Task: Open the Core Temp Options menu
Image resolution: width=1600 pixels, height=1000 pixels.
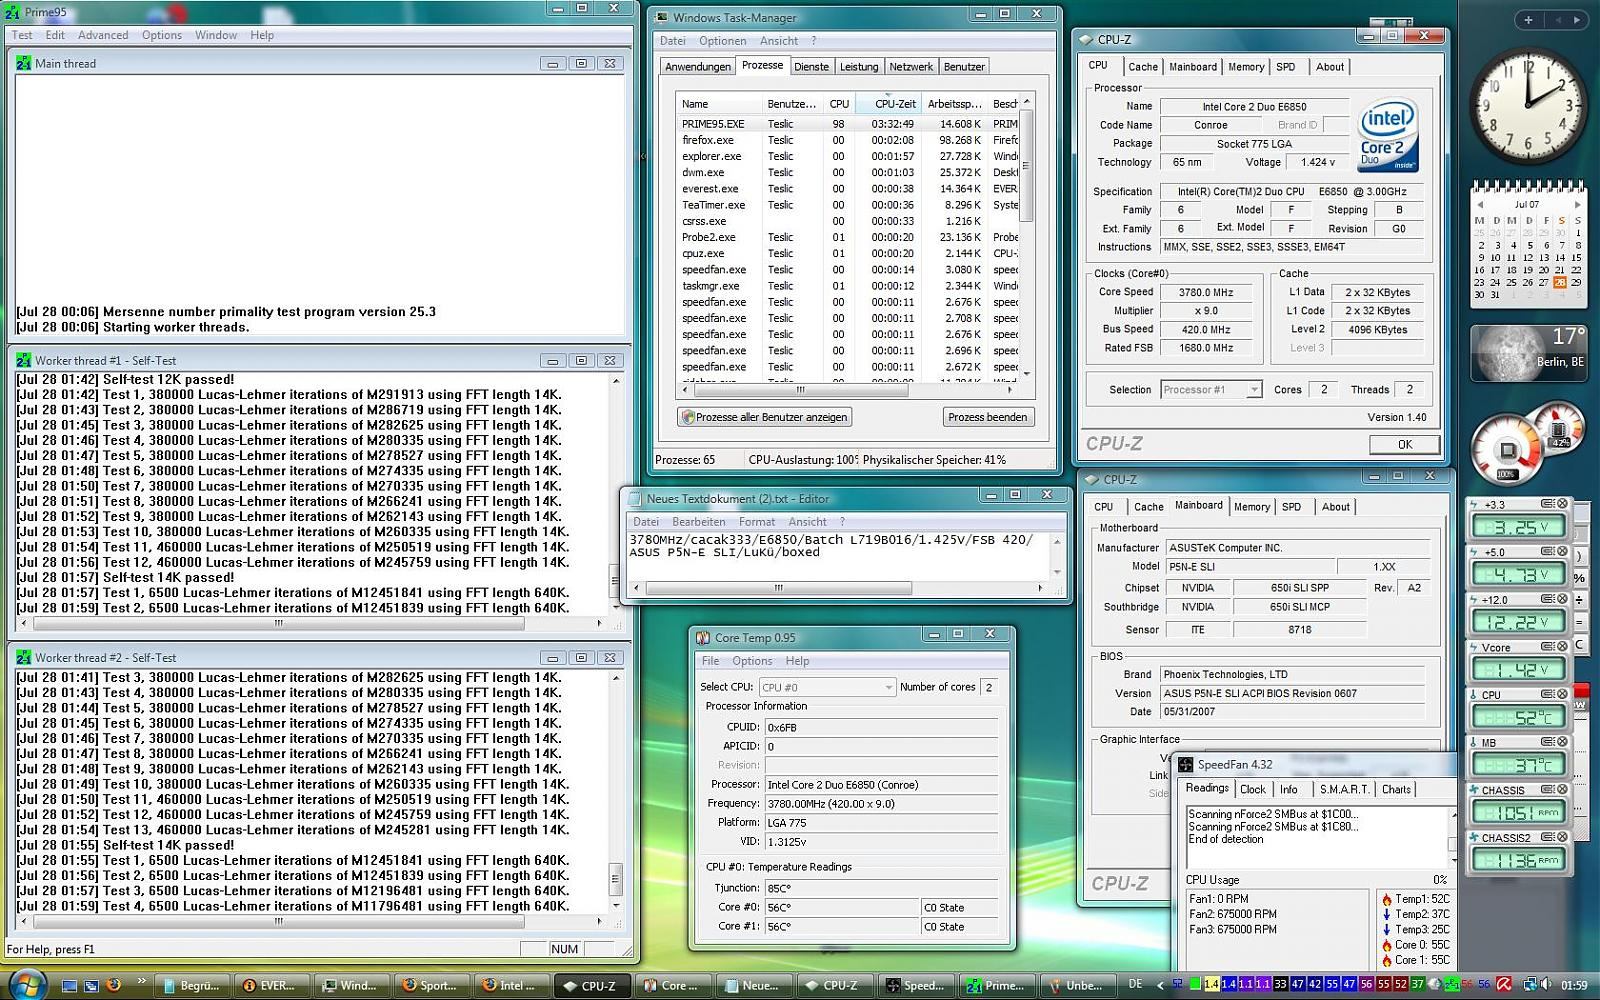Action: tap(752, 661)
